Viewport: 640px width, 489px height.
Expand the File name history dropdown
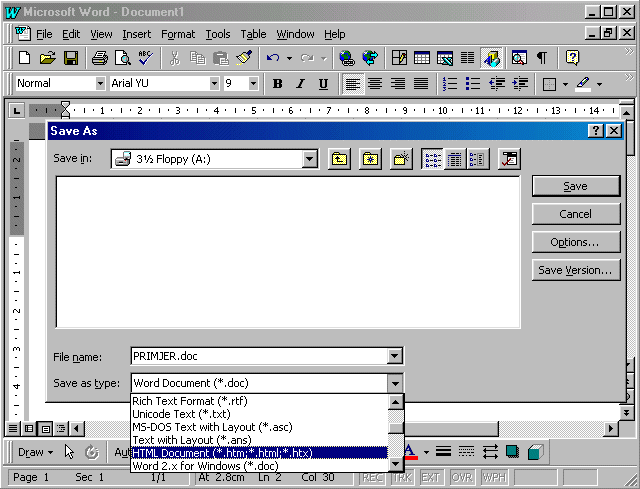pos(395,356)
